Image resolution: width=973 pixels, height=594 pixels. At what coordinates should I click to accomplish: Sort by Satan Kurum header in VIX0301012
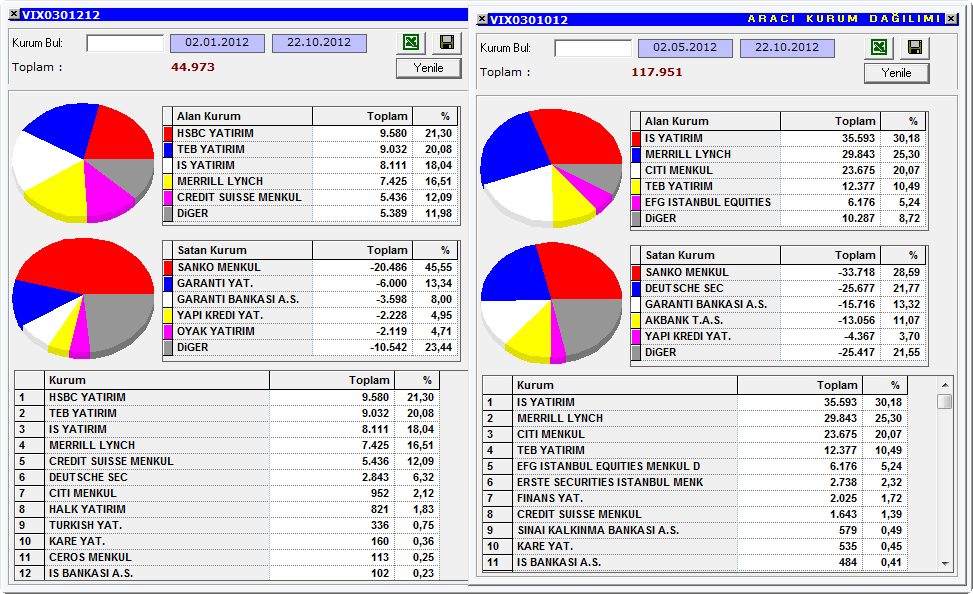pos(710,255)
